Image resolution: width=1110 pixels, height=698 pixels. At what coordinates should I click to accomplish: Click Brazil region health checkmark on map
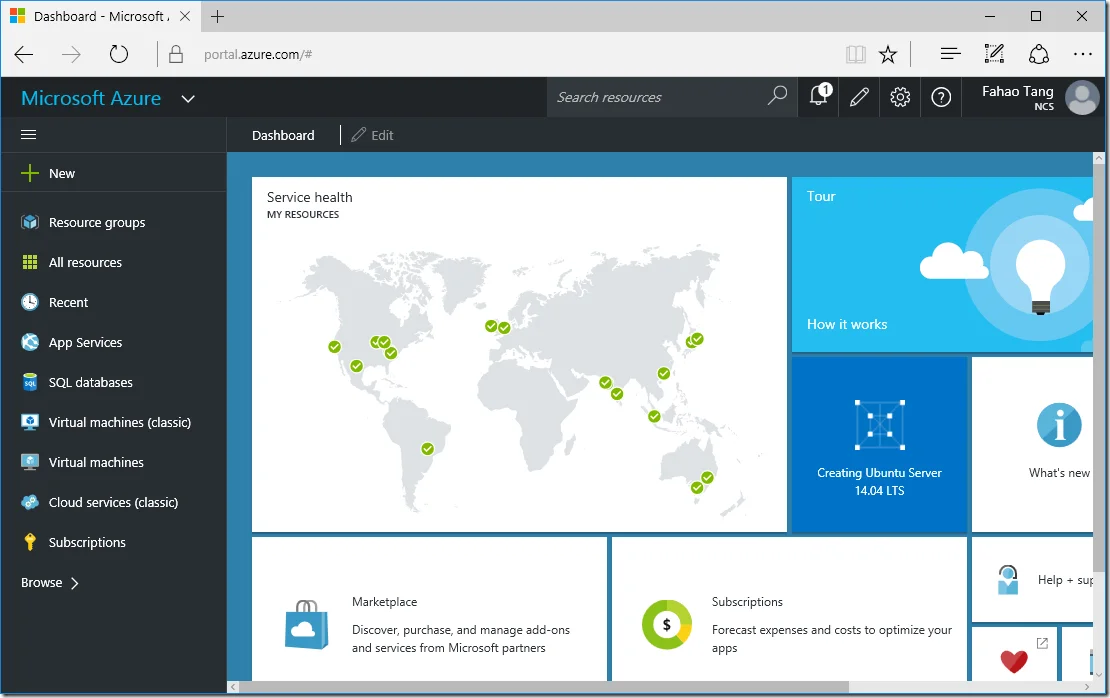[x=428, y=449]
